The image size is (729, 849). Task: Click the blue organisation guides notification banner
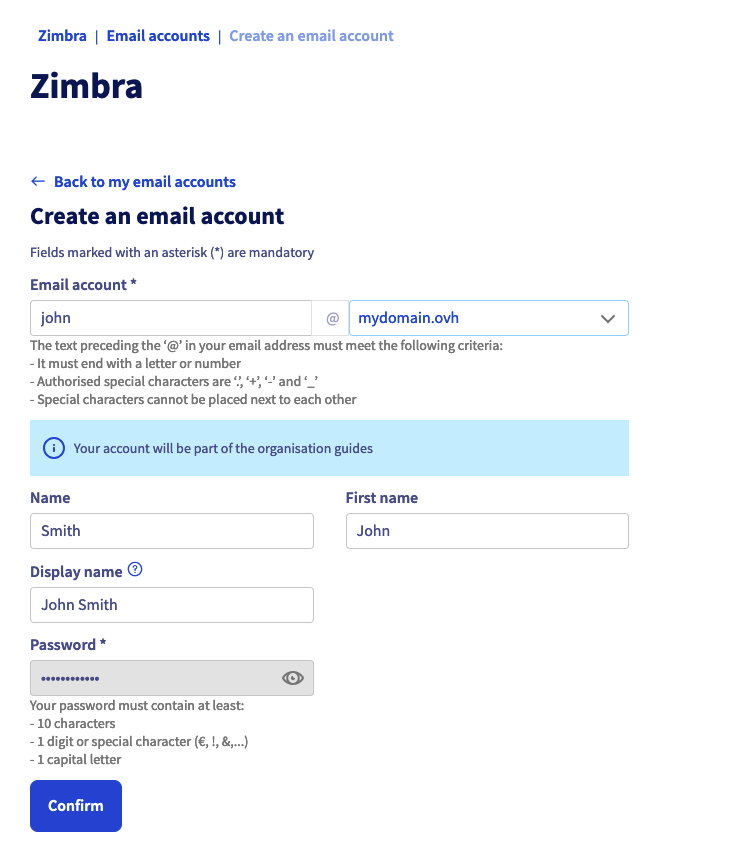(328, 447)
